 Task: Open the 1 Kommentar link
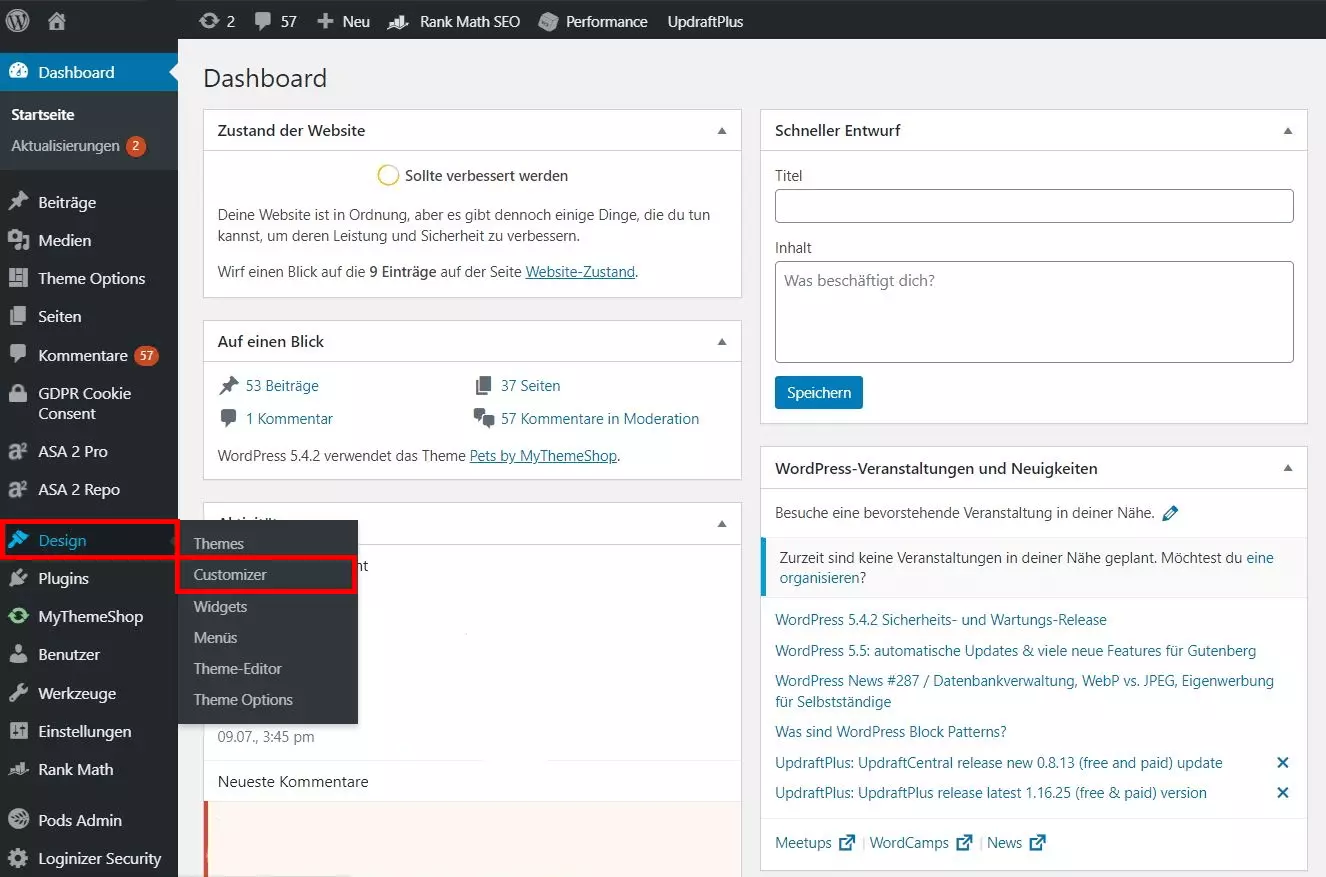[x=289, y=419]
